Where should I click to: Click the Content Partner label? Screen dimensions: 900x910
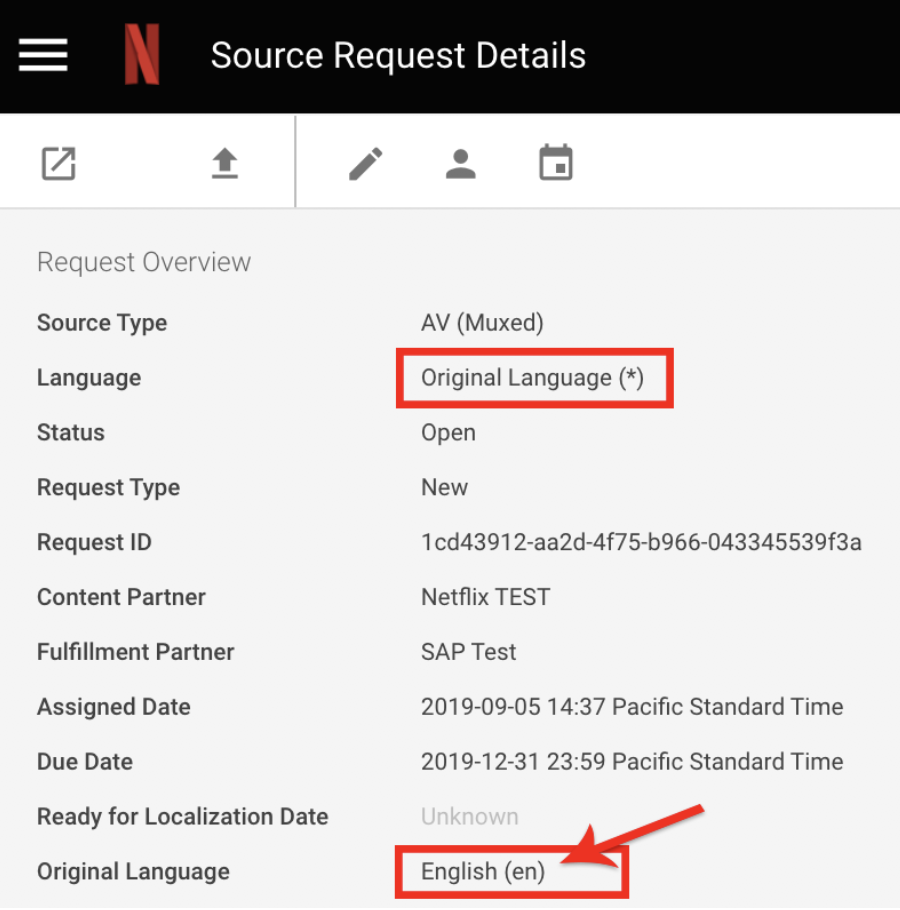[121, 597]
